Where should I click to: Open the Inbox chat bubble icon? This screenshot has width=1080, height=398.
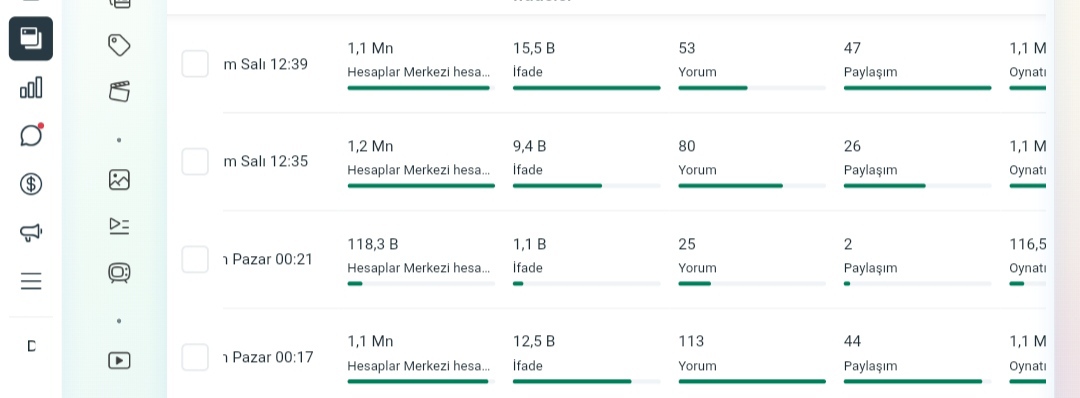point(31,135)
